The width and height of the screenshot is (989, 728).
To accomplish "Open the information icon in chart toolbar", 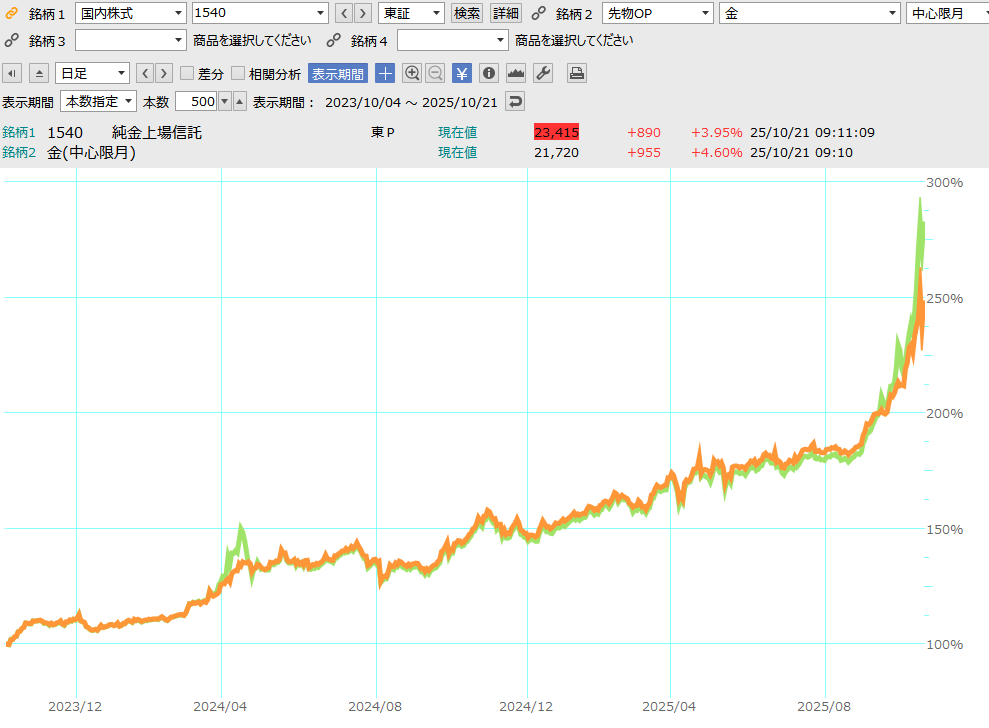I will (x=489, y=73).
